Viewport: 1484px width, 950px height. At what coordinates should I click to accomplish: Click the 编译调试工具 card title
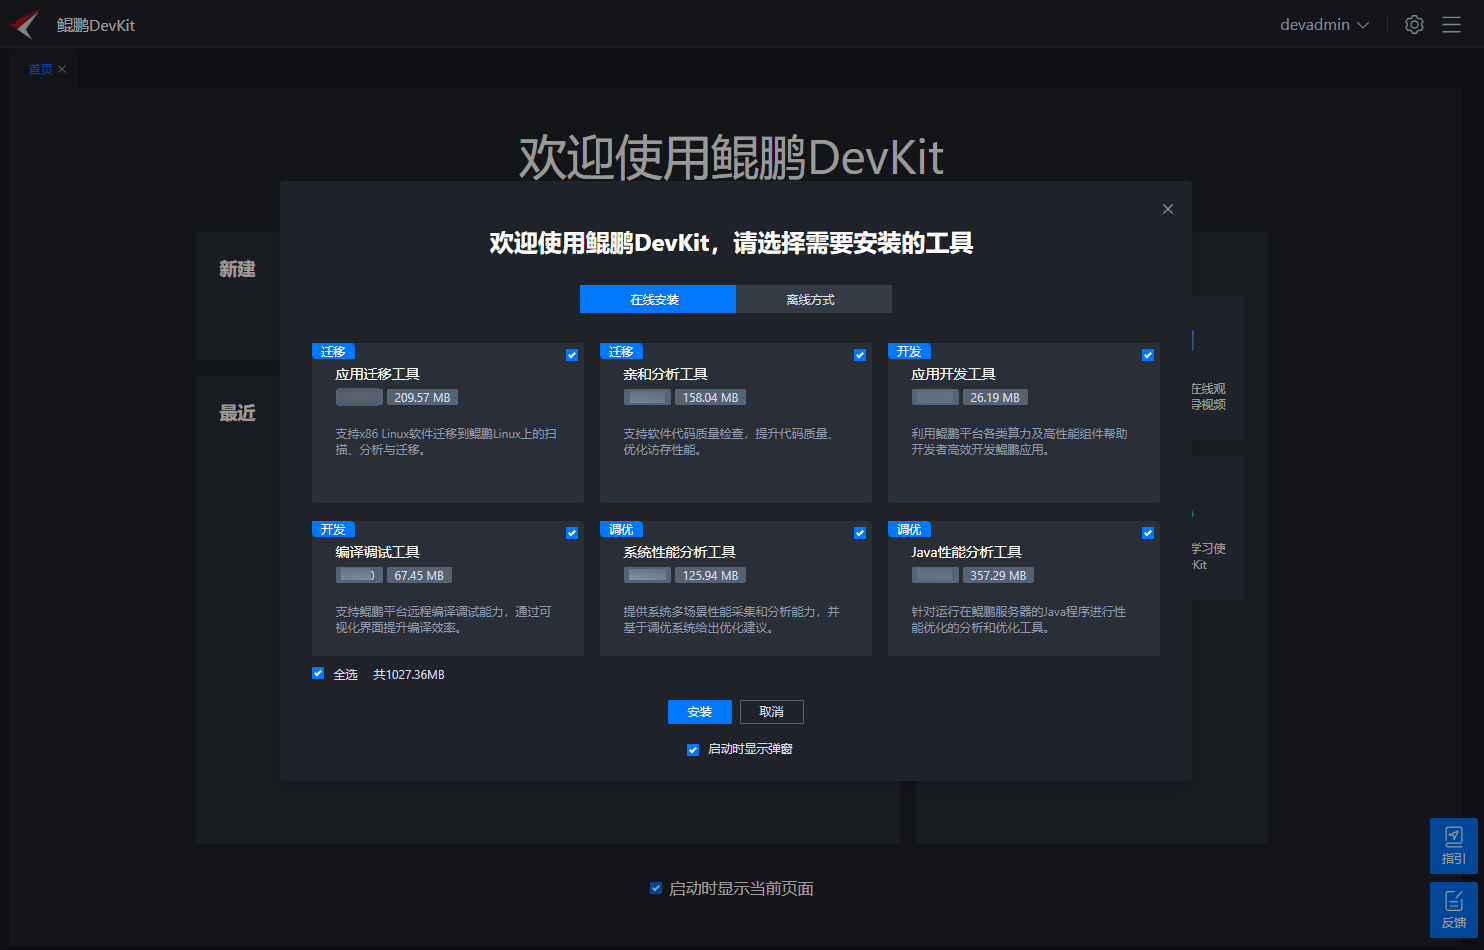tap(377, 552)
